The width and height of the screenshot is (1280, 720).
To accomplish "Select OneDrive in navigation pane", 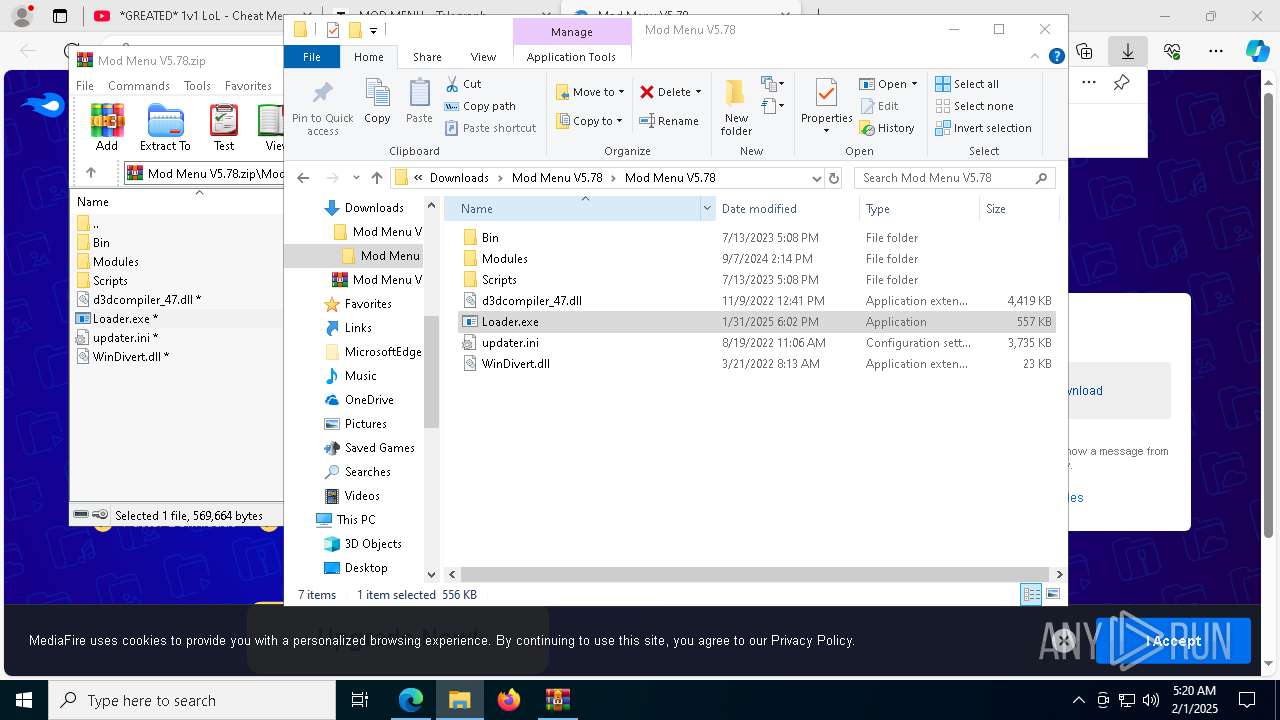I will (x=369, y=400).
